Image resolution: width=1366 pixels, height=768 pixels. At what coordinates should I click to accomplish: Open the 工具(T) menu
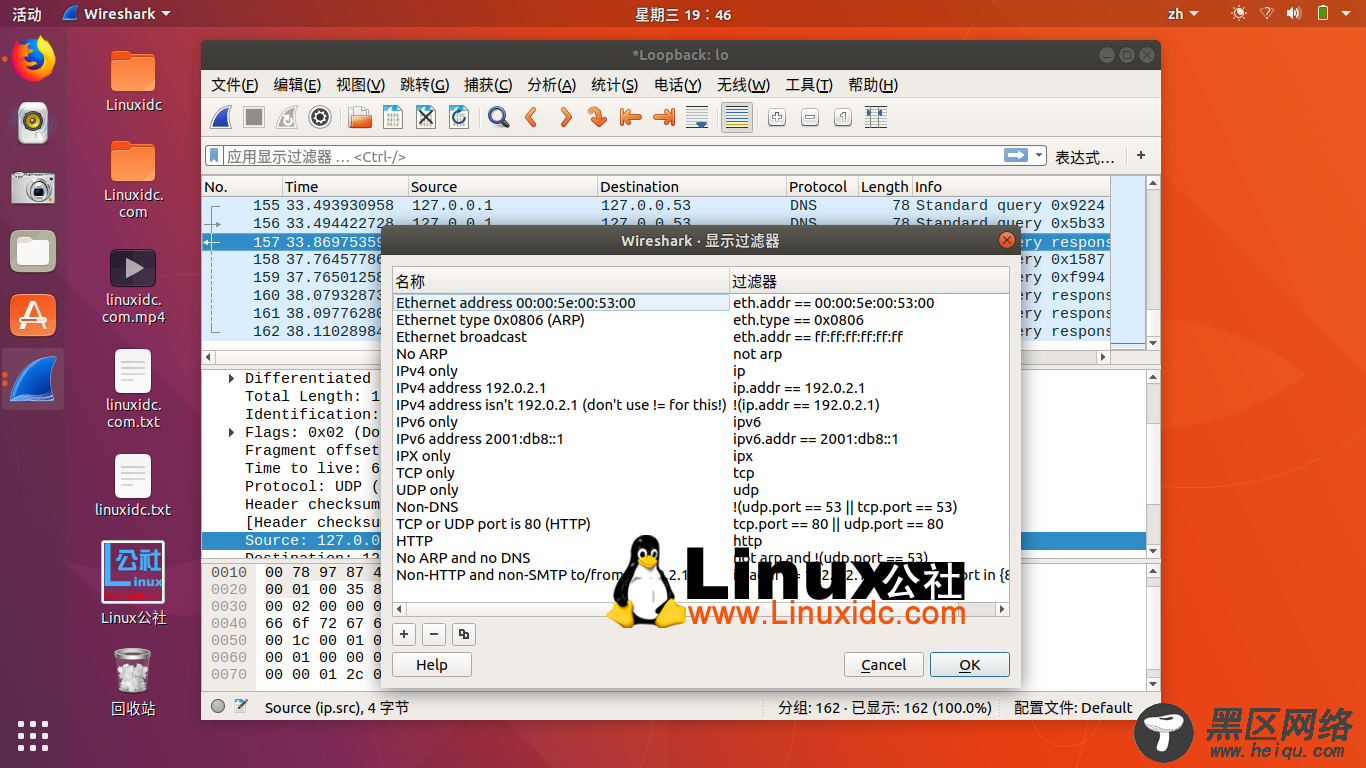[809, 85]
